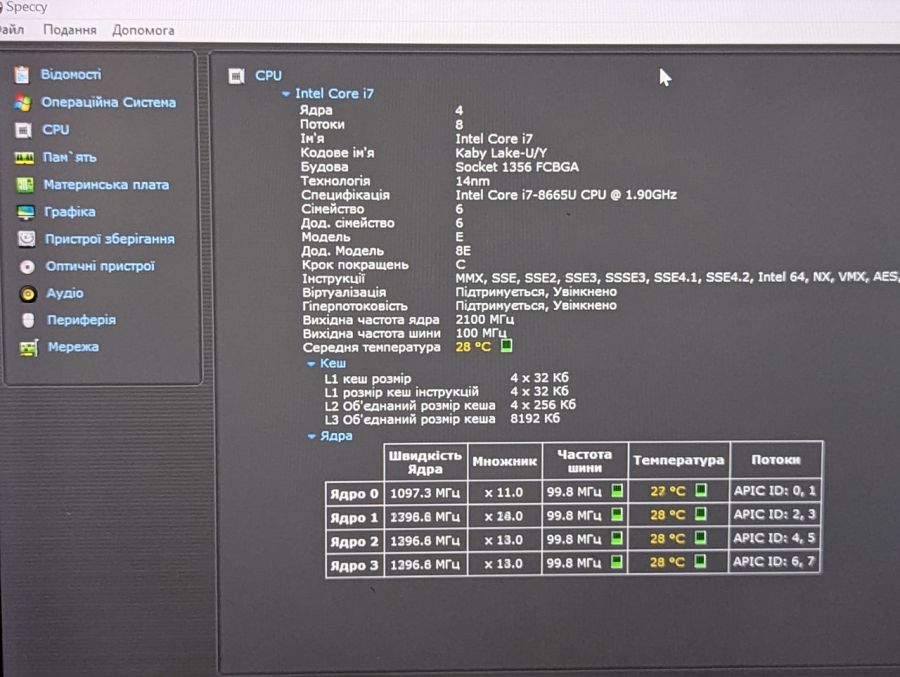Collapse the Кеш section arrow
This screenshot has height=677, width=900.
311,363
